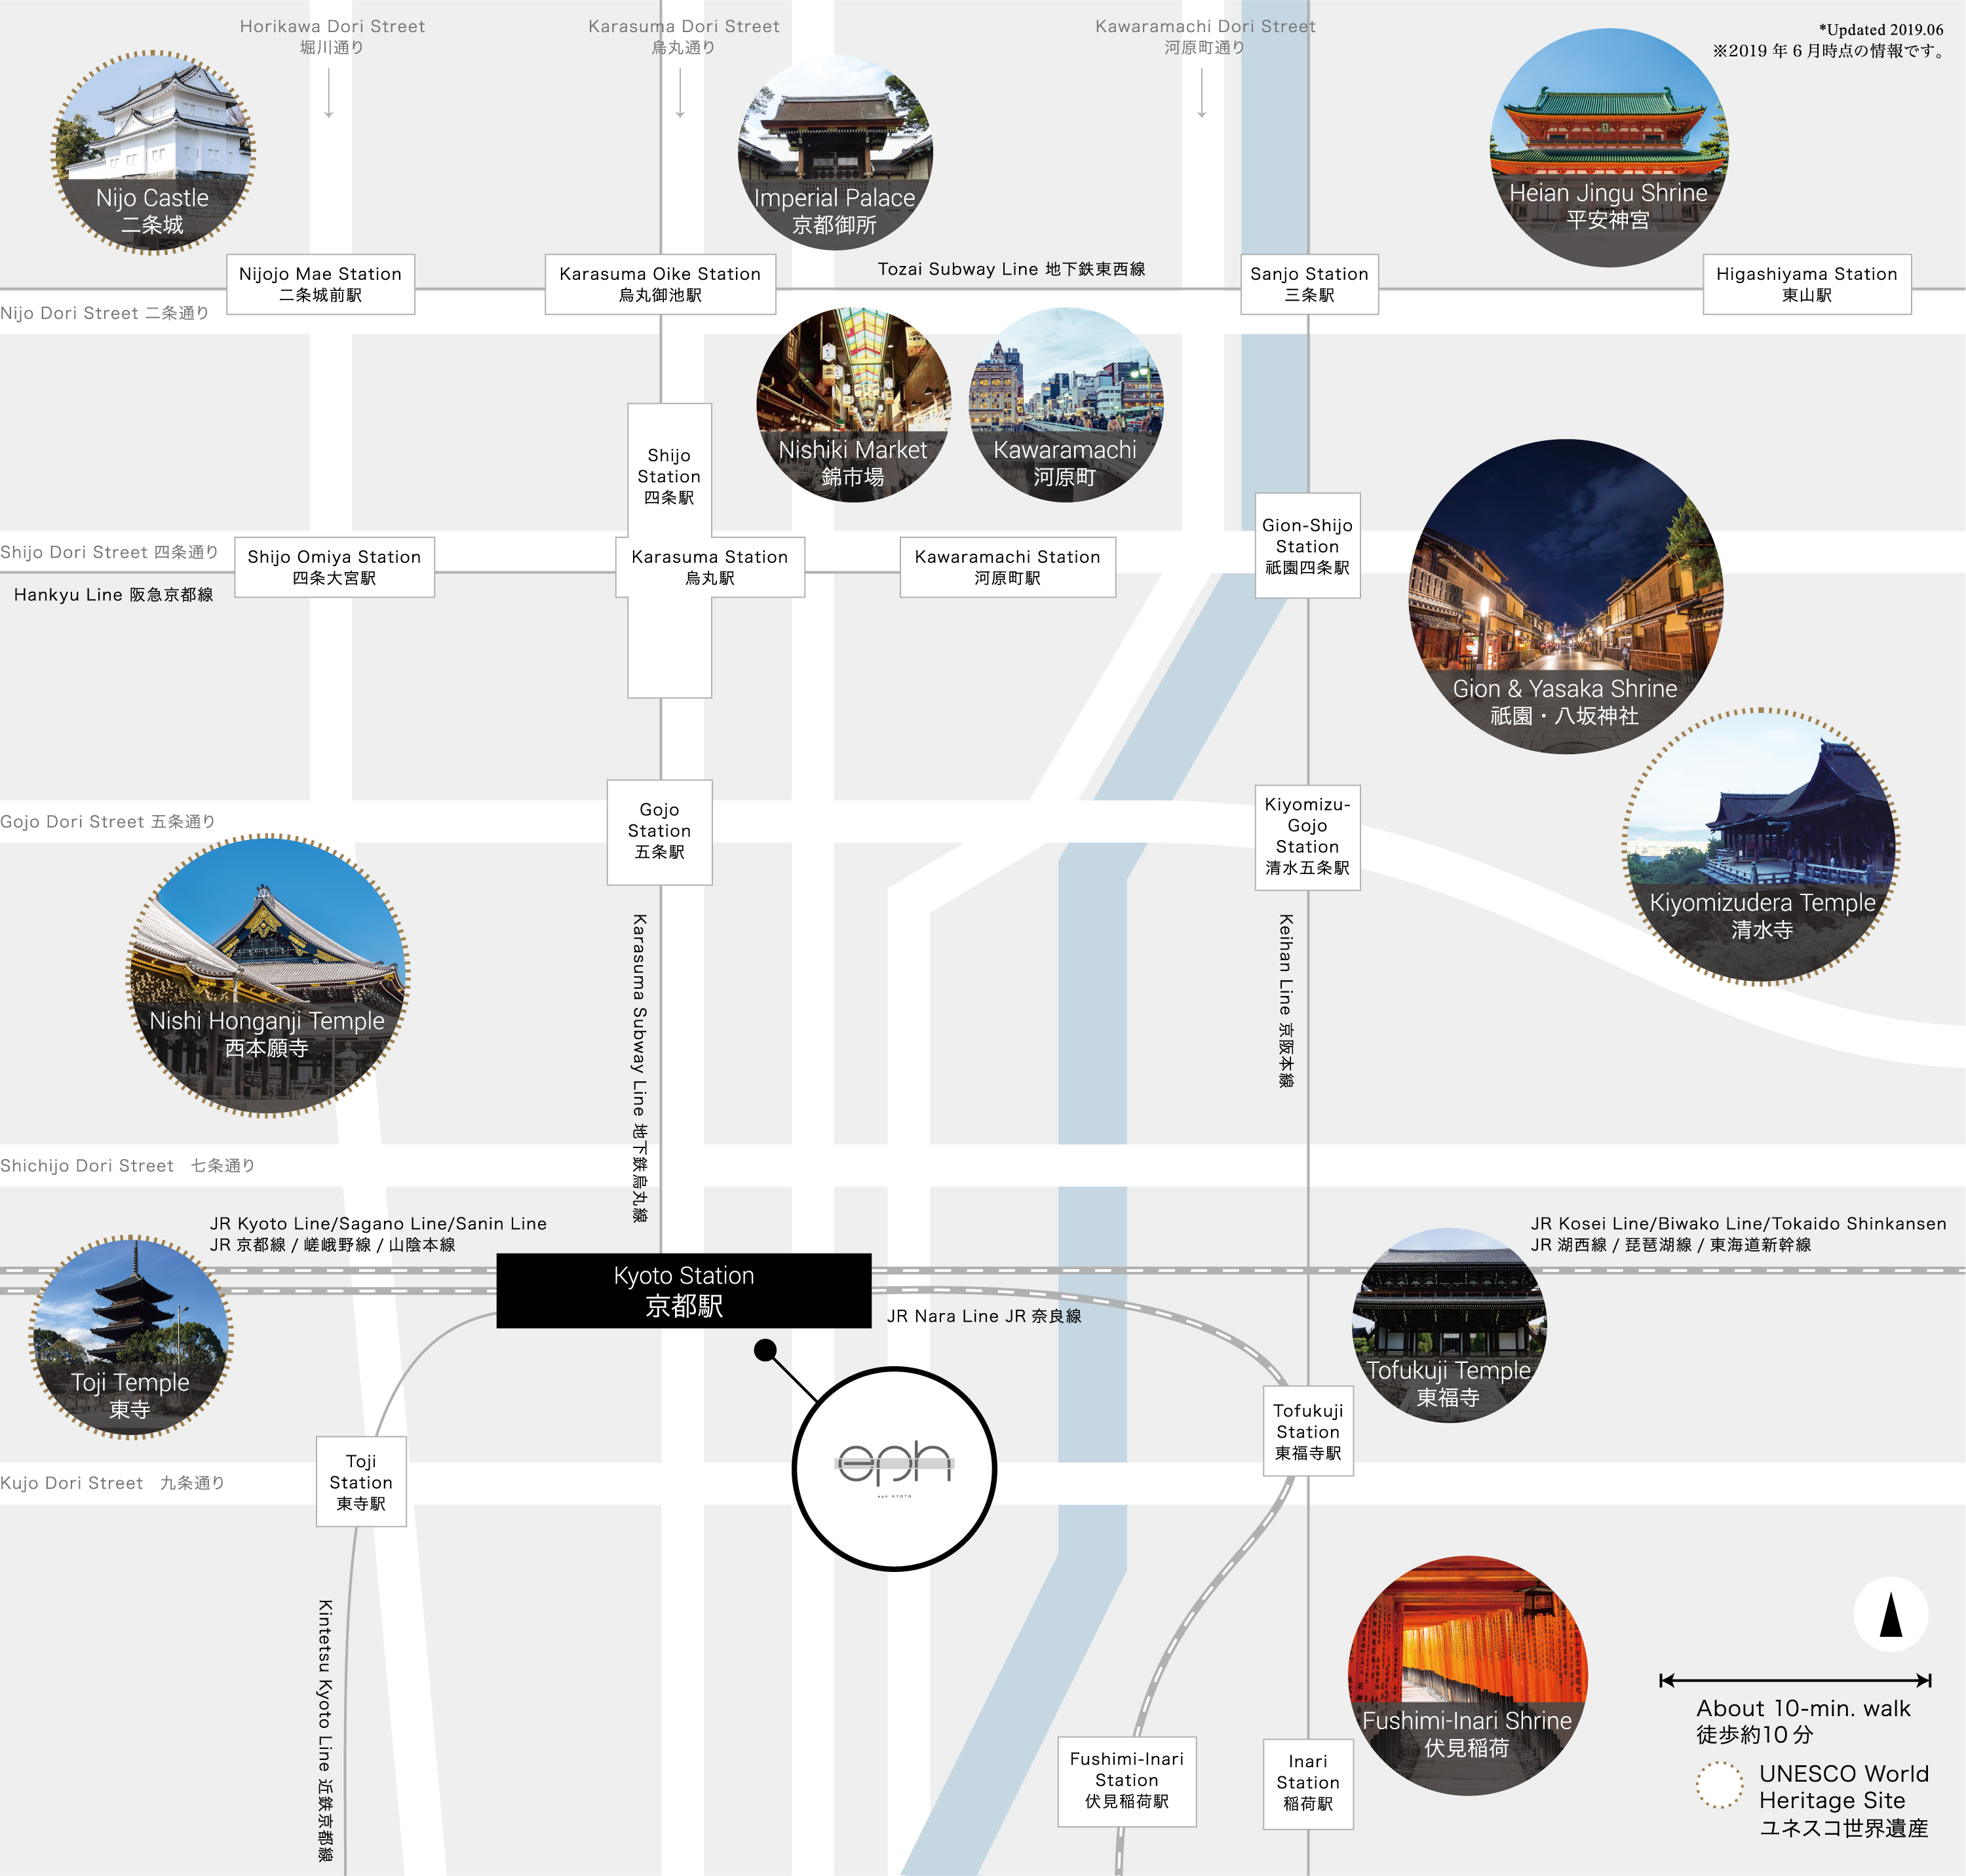Click the Karasuma Dori Street down arrow

(x=680, y=94)
